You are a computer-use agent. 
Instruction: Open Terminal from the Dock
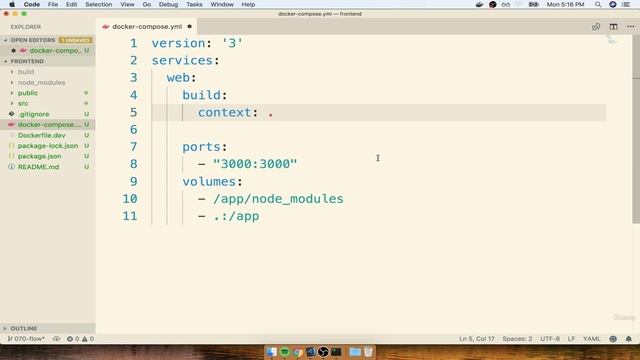336,351
